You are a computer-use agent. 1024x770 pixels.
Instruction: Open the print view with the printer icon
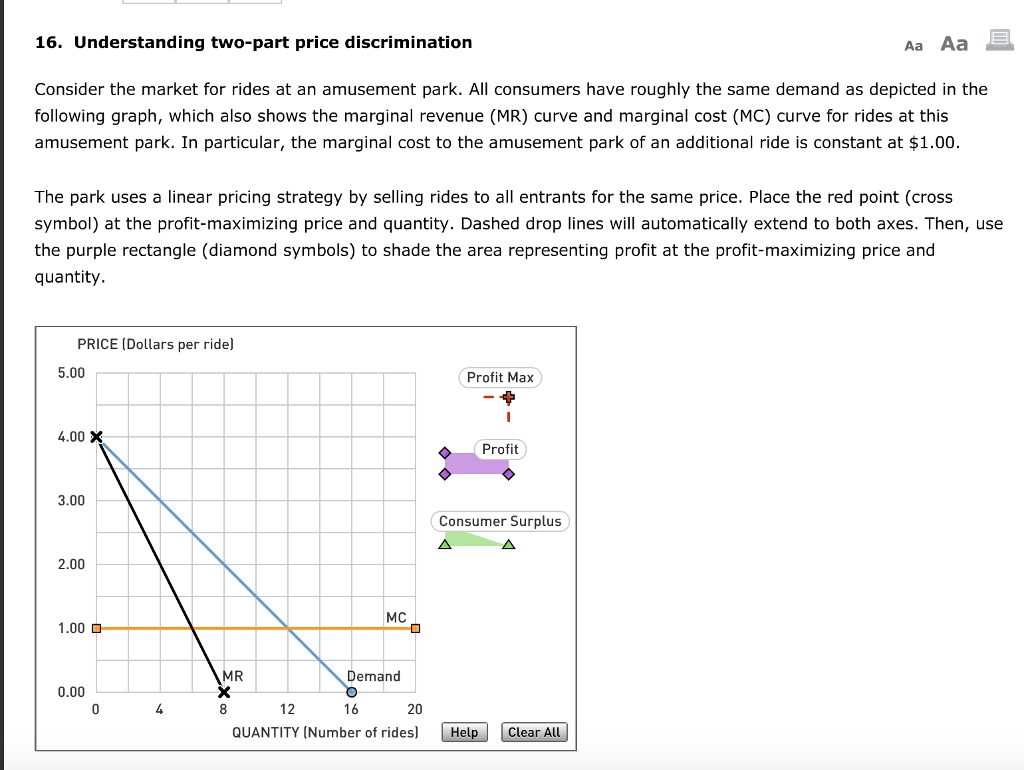(x=997, y=41)
